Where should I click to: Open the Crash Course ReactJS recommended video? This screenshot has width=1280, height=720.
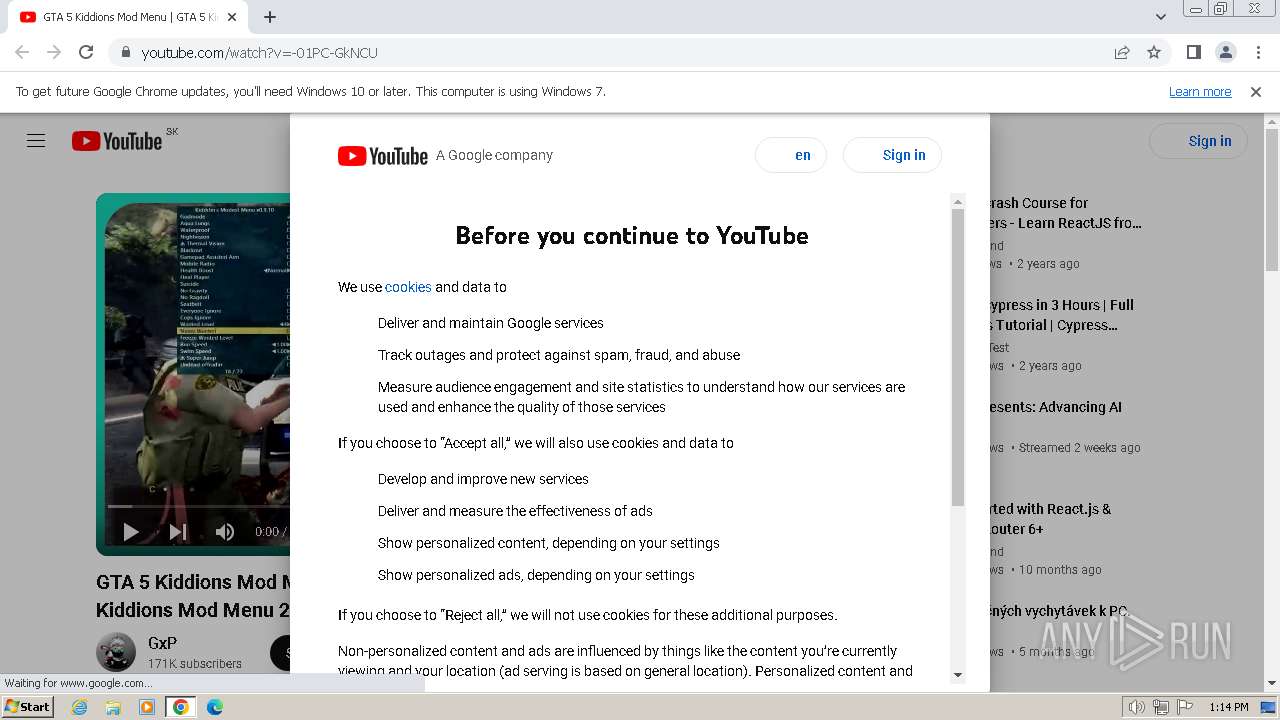pos(1065,213)
